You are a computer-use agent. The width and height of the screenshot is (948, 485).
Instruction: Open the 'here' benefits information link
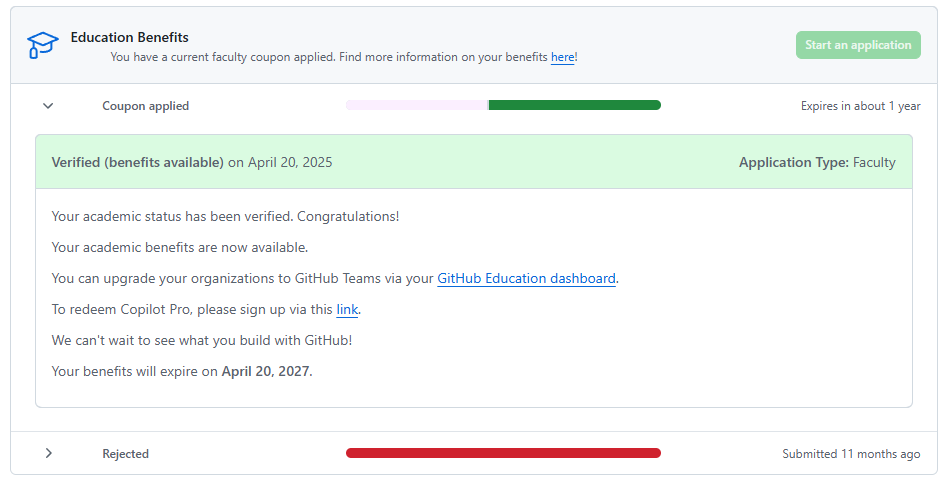click(x=562, y=57)
